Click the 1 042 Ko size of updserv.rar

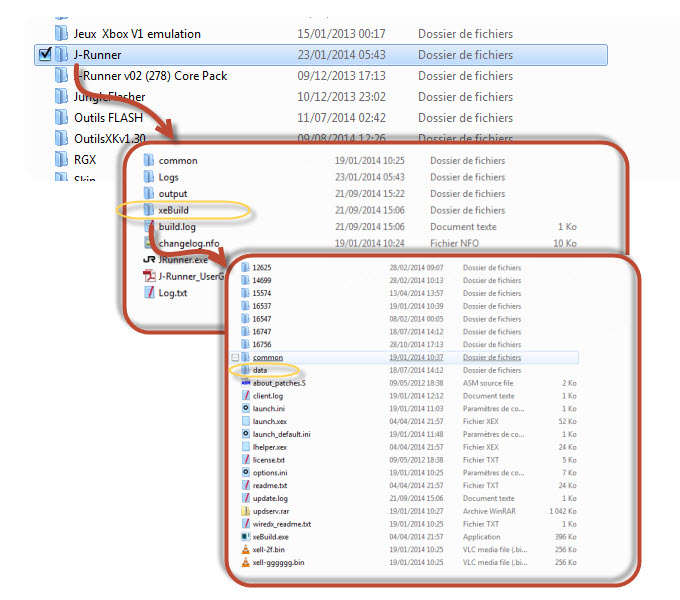562,511
